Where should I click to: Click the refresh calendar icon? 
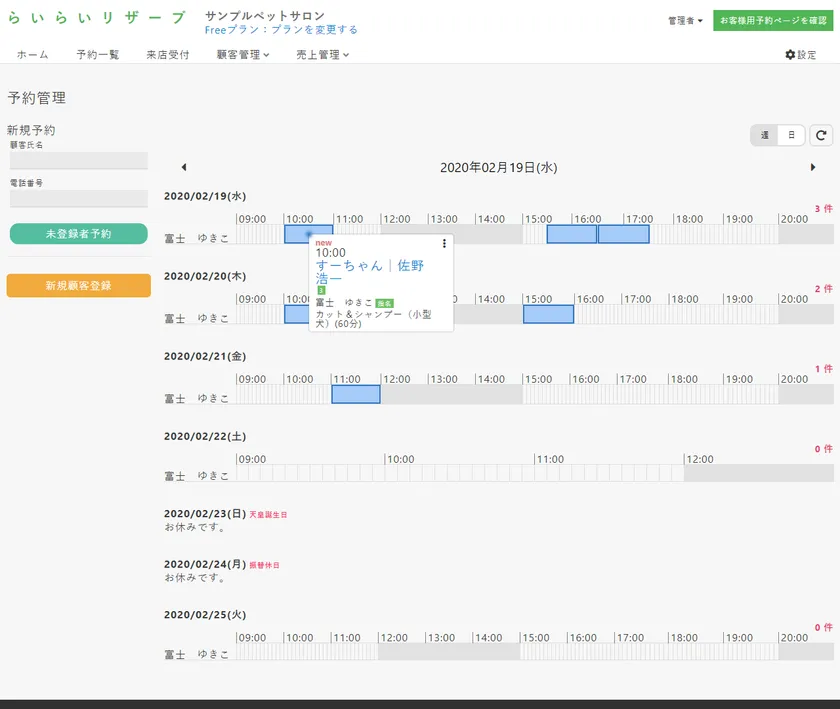point(821,135)
